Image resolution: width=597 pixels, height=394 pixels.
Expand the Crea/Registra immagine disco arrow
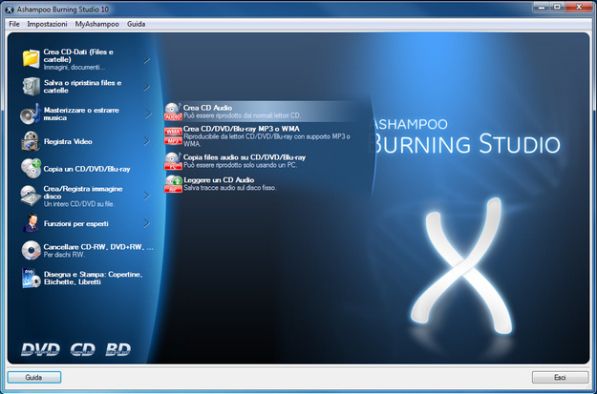tap(147, 196)
